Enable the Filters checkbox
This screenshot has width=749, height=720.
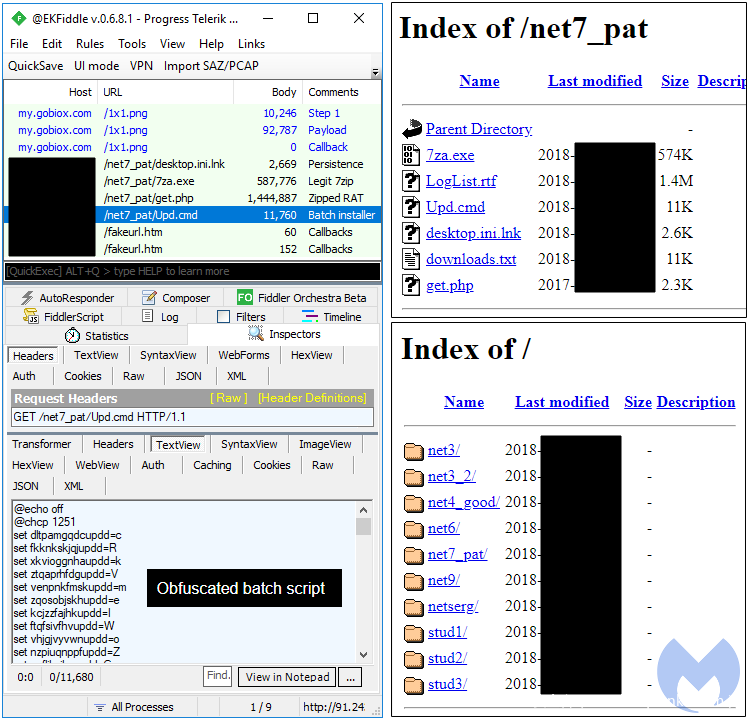click(223, 317)
